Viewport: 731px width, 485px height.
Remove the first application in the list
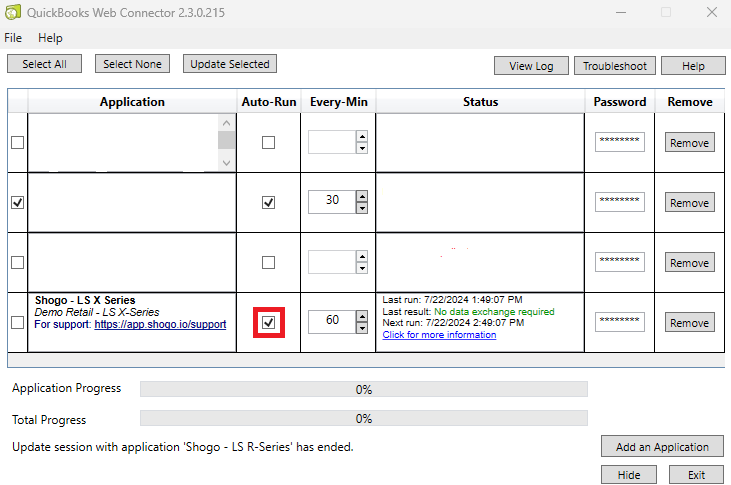click(x=690, y=143)
